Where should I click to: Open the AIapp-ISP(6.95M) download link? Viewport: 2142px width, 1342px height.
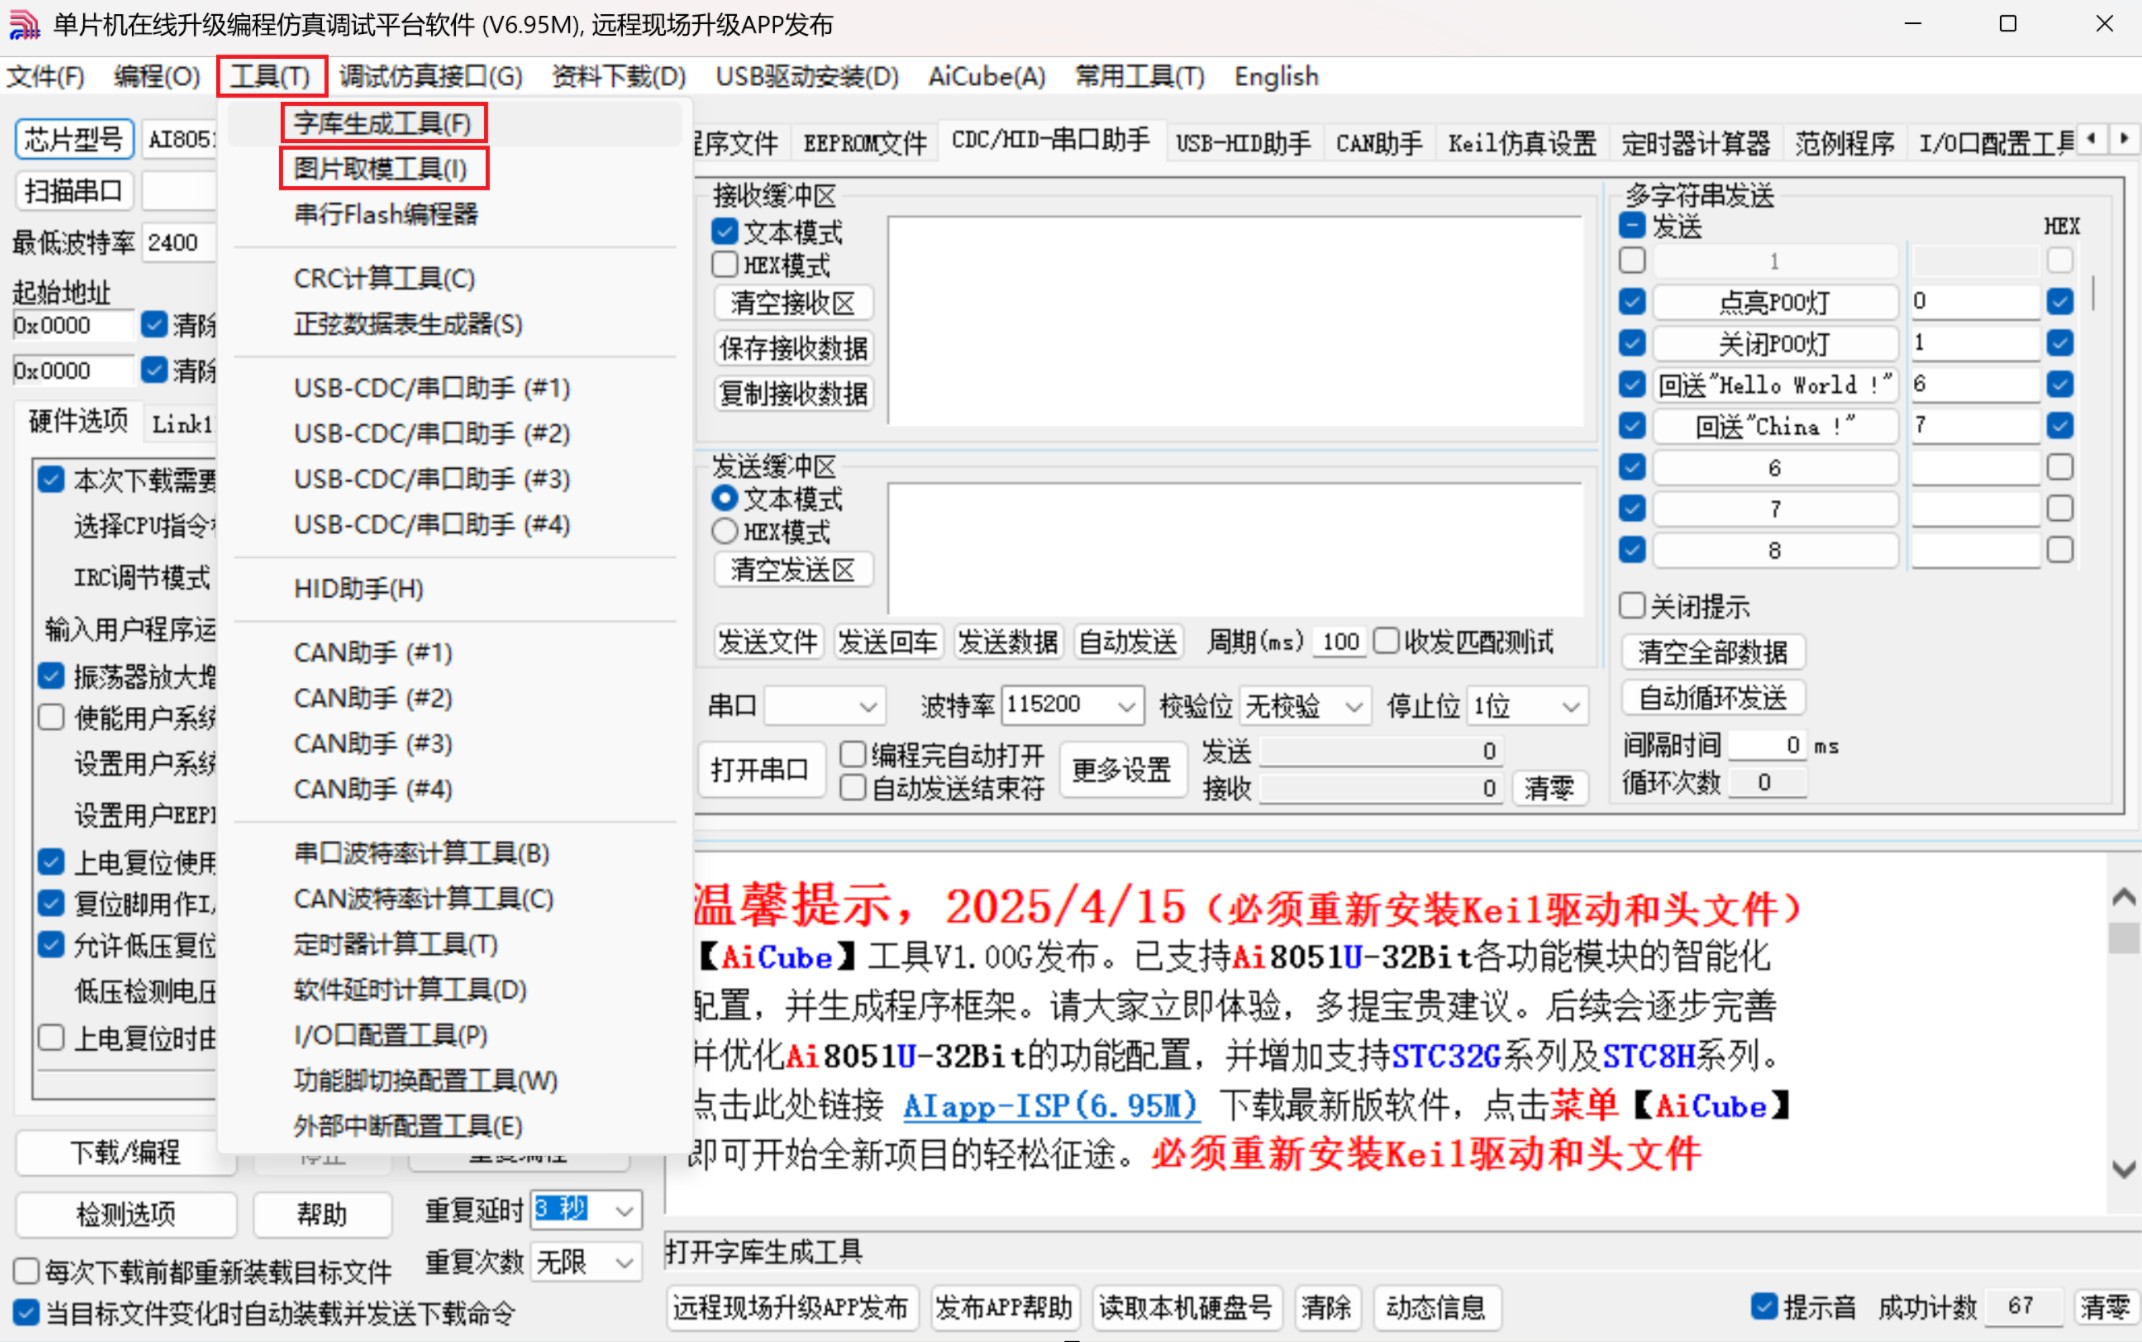(x=1050, y=1106)
